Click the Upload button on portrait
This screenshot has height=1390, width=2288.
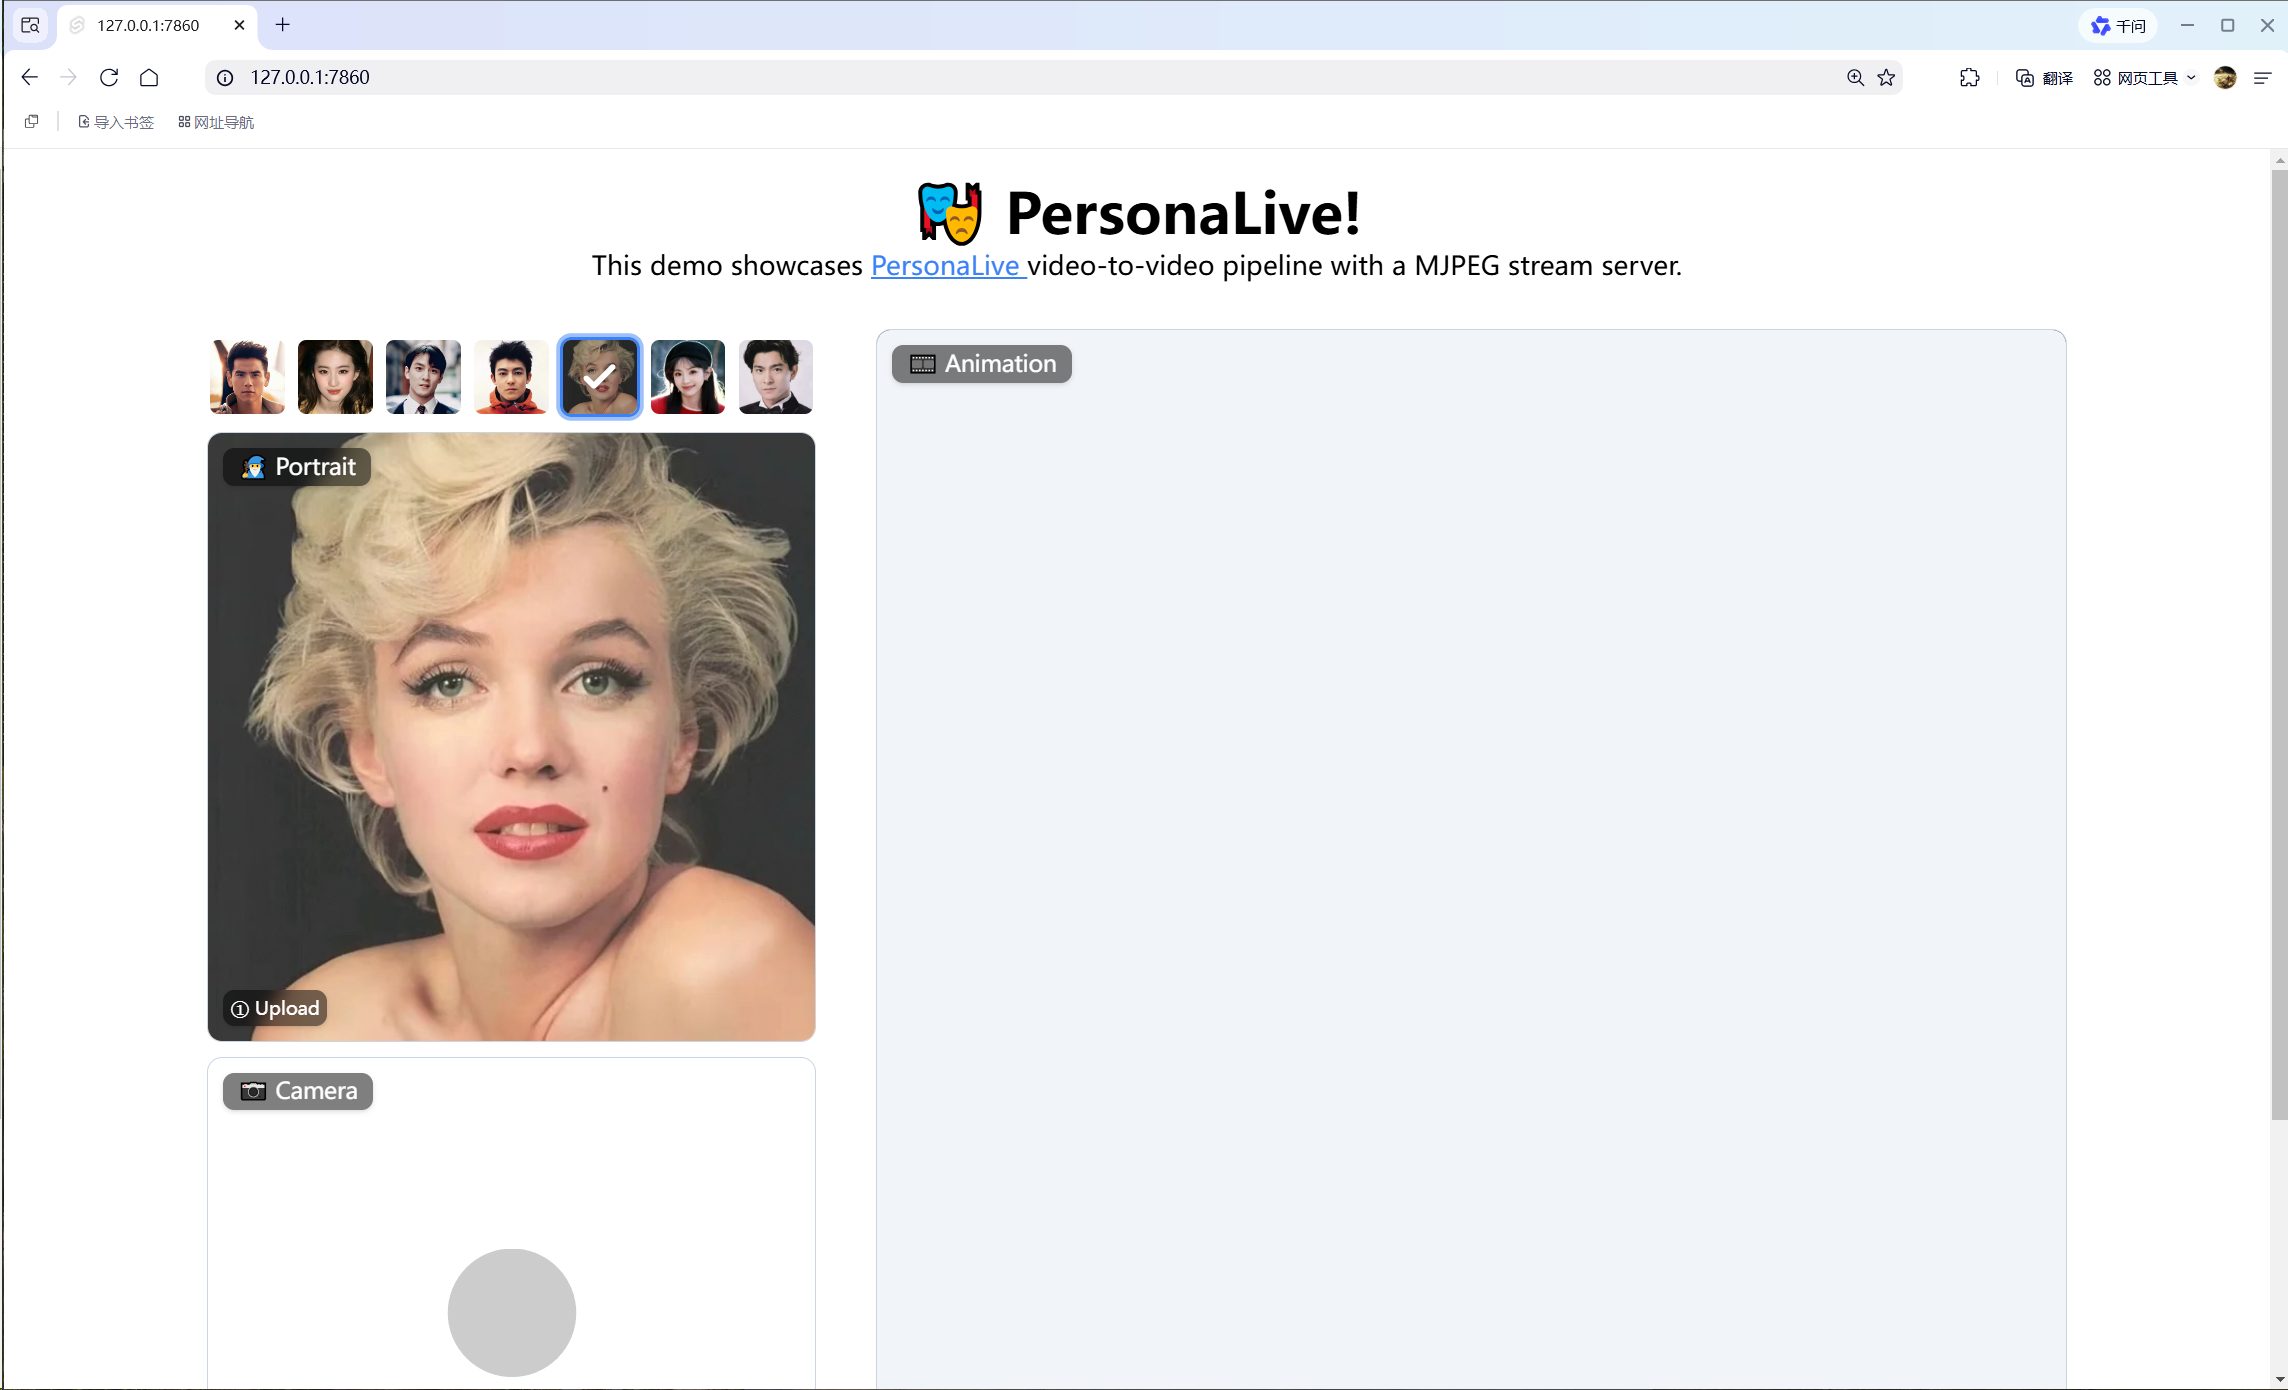pyautogui.click(x=275, y=1008)
